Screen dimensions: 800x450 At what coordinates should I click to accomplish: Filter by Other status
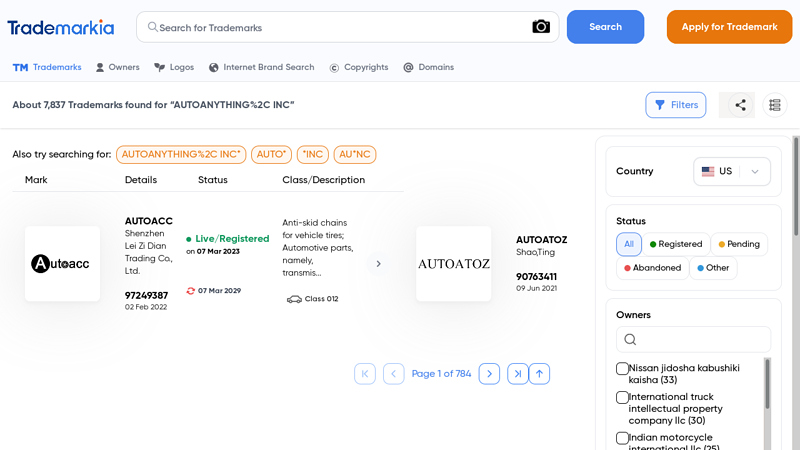[x=713, y=268]
